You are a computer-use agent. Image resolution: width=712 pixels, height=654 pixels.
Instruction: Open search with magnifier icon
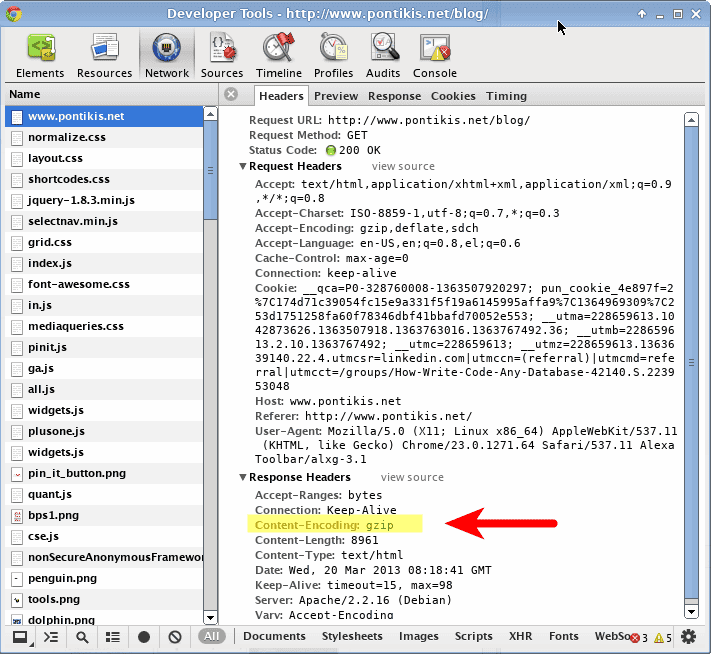pyautogui.click(x=82, y=637)
